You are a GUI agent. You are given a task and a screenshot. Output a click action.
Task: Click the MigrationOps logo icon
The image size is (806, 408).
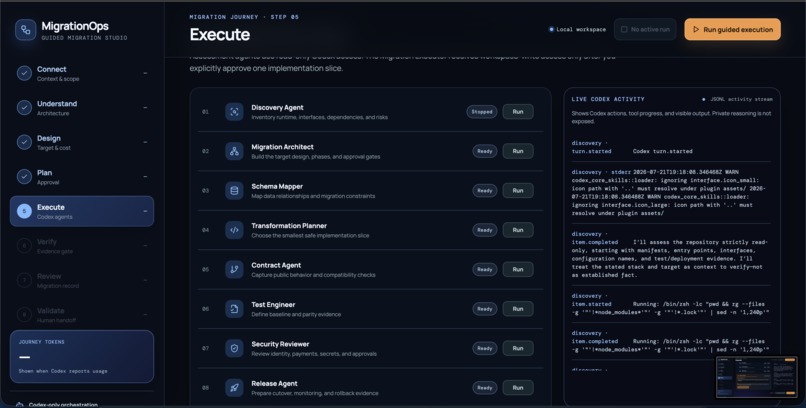coord(25,30)
